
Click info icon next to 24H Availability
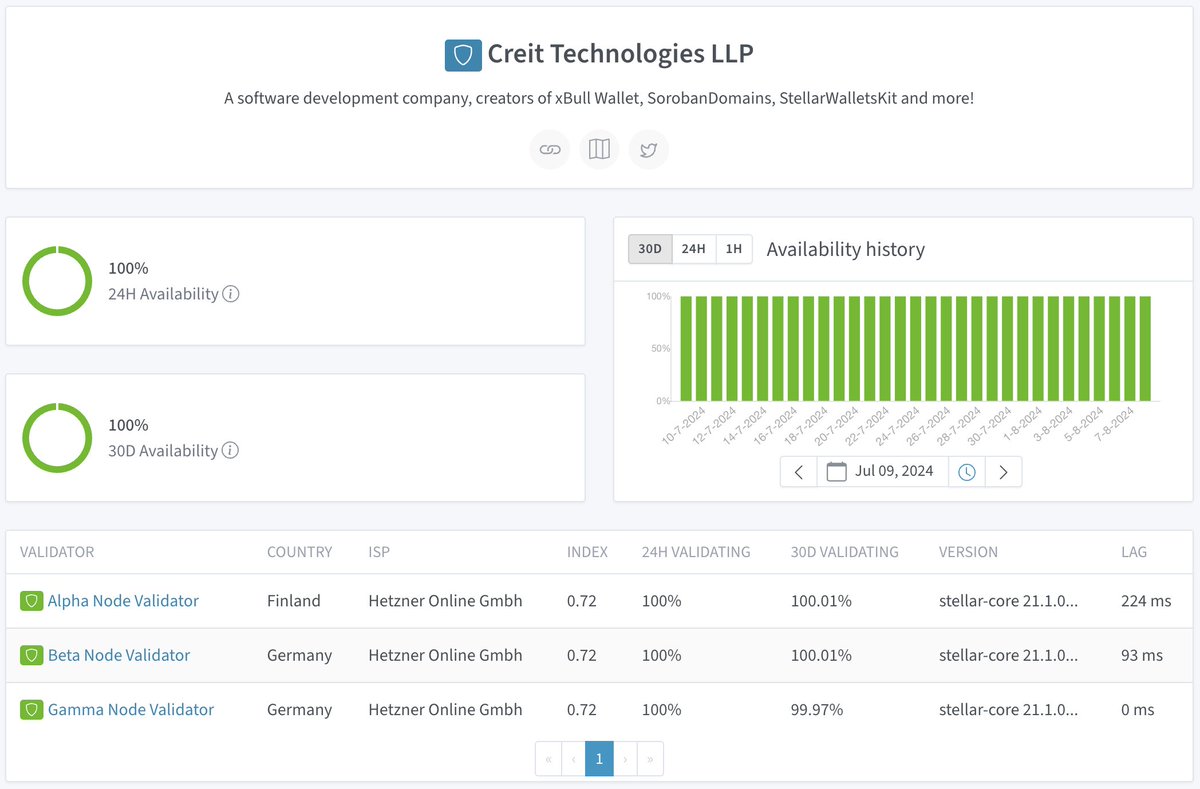231,294
